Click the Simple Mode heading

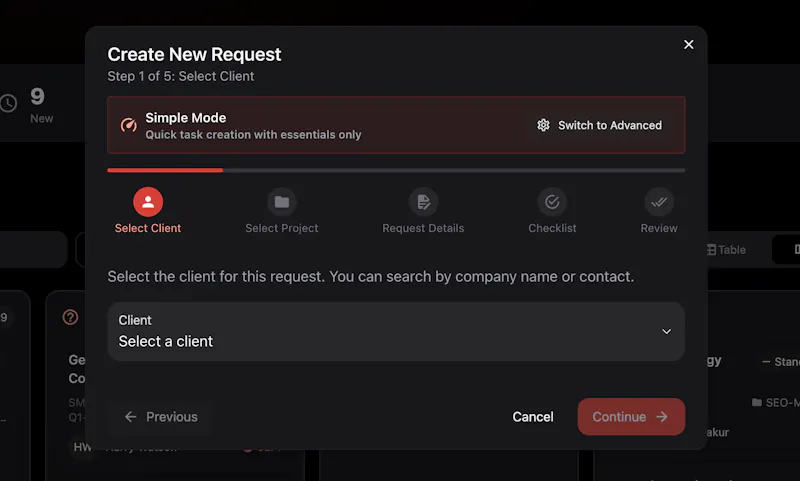[186, 118]
